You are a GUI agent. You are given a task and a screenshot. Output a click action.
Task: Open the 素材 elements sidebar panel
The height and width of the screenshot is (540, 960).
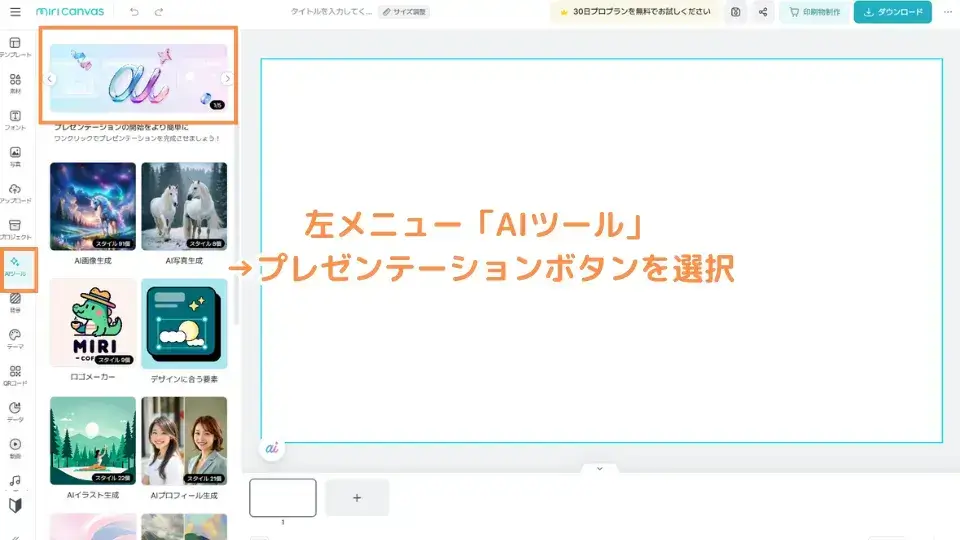(x=15, y=84)
